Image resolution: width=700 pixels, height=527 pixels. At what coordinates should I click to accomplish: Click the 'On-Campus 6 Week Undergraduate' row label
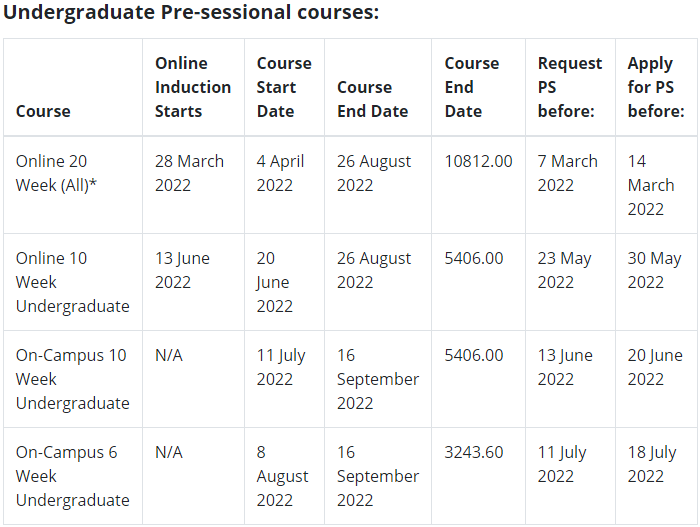[x=72, y=476]
